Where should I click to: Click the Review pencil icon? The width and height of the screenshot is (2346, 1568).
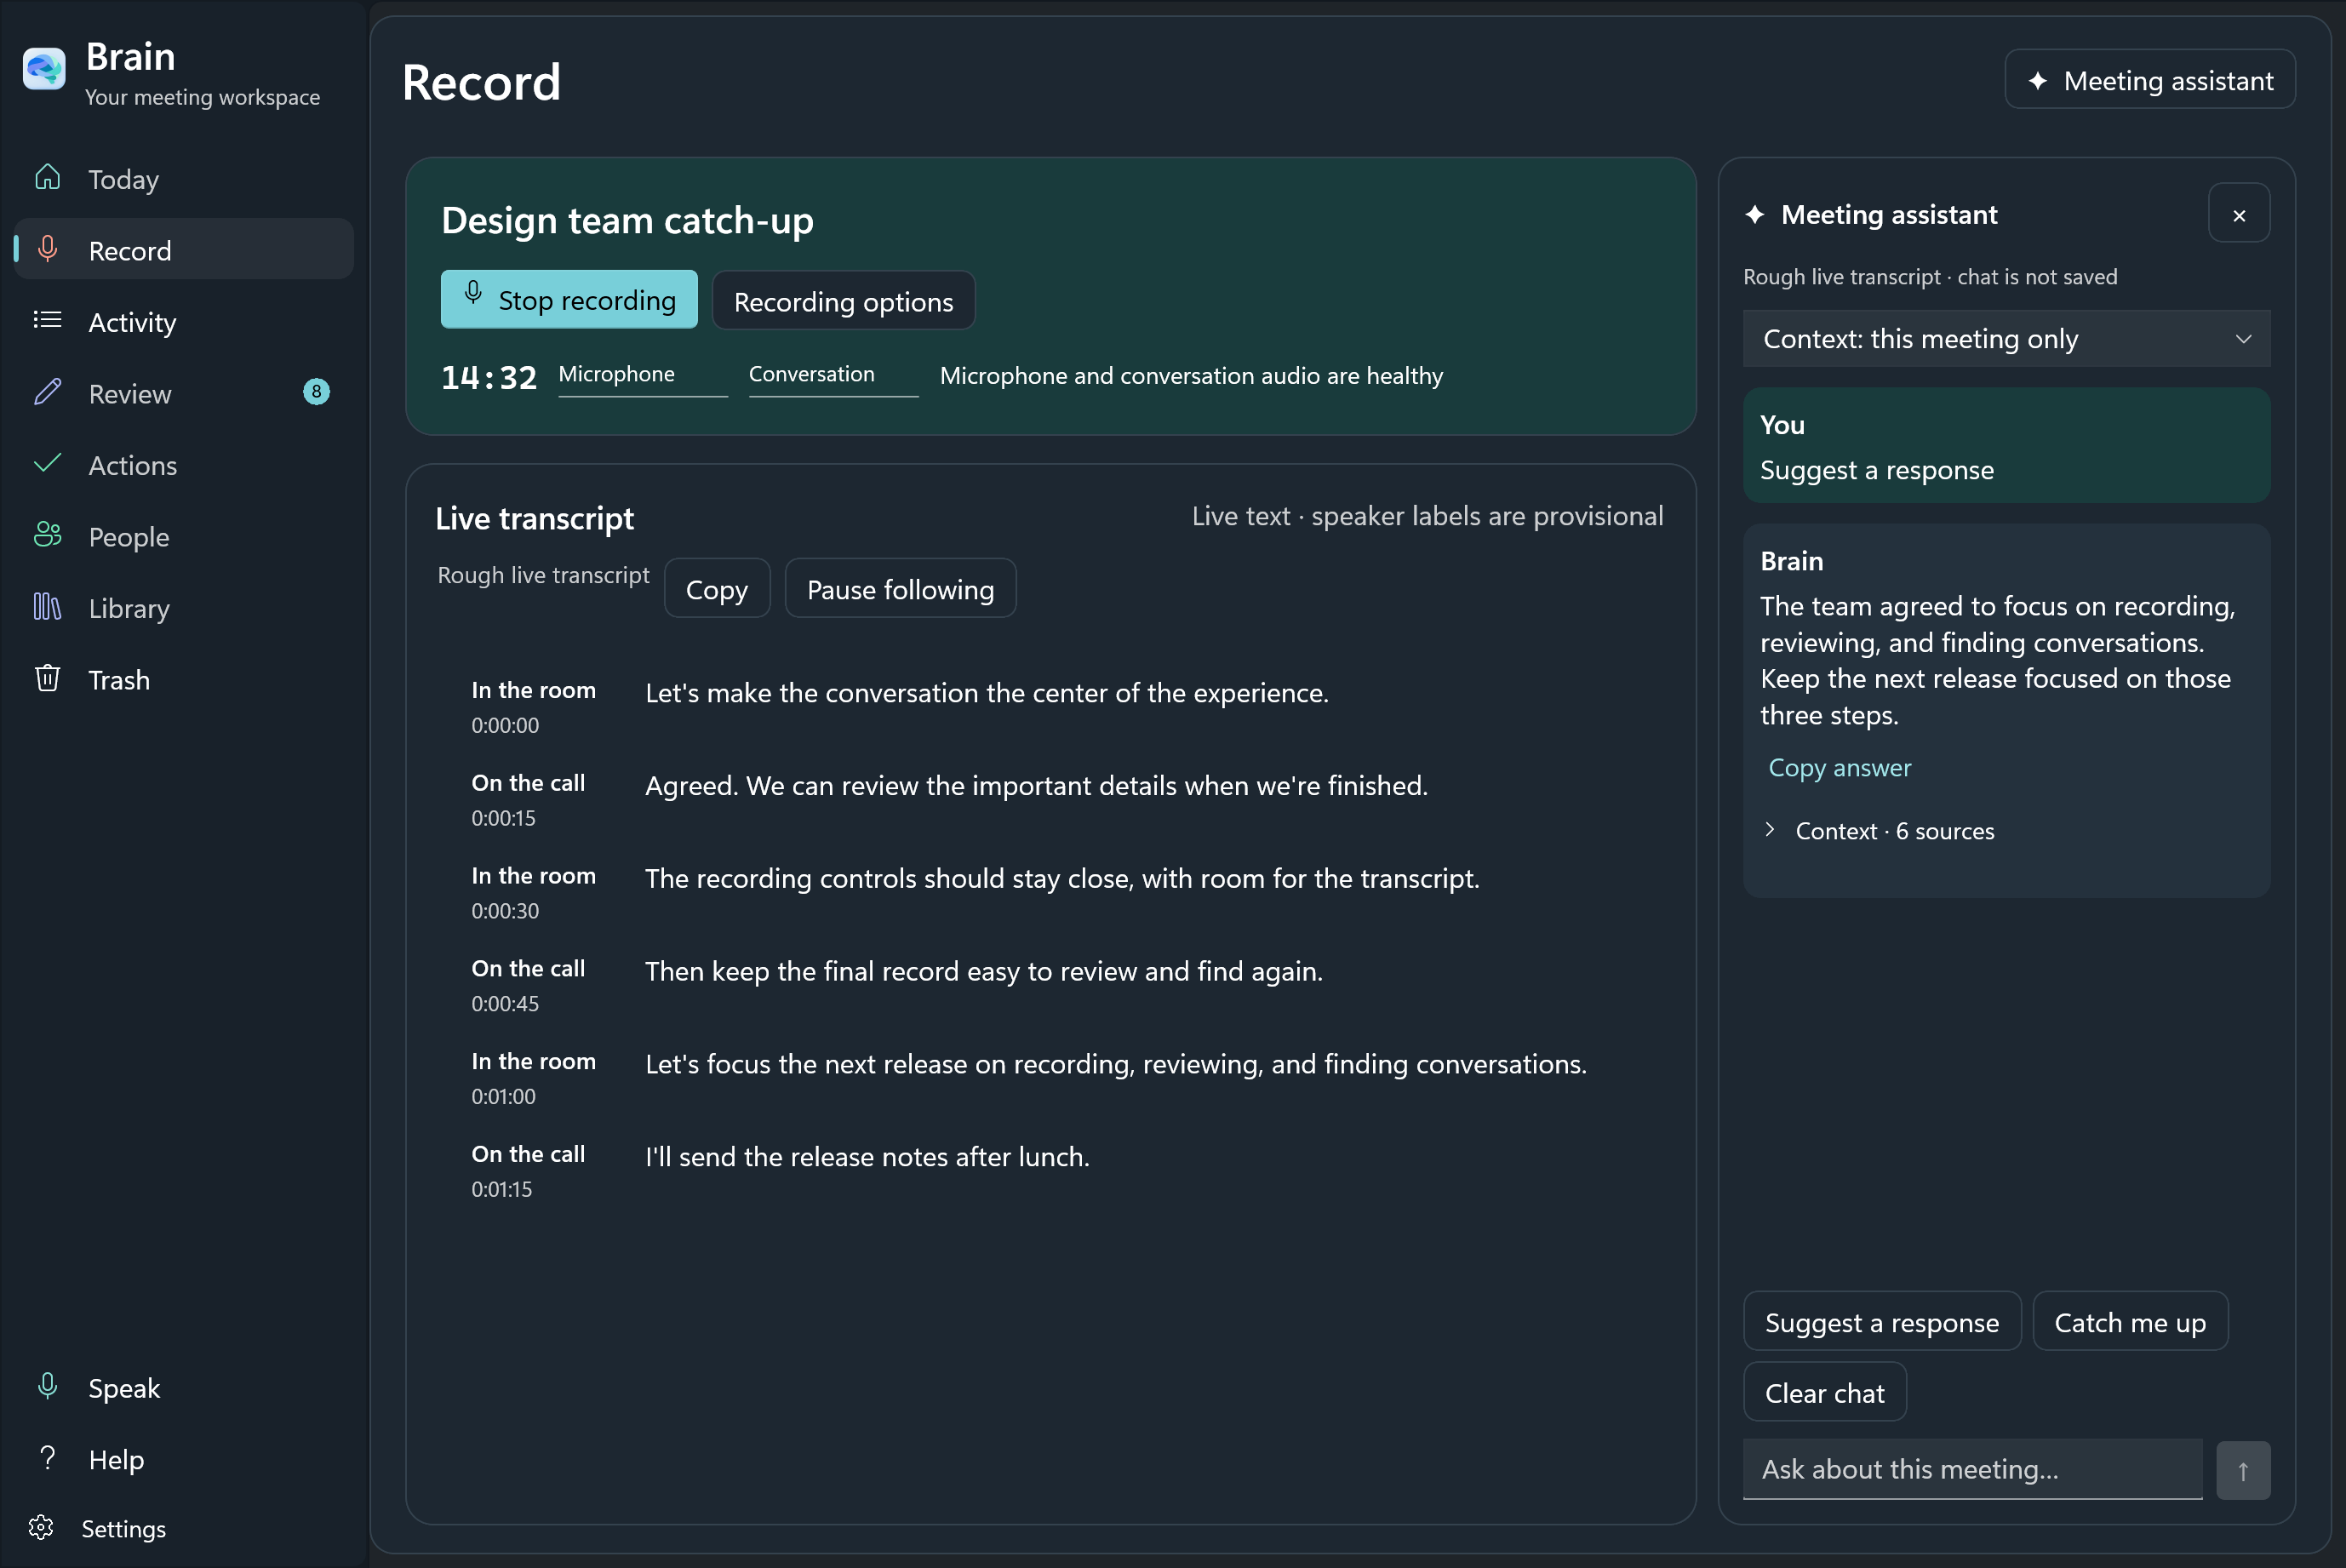47,392
